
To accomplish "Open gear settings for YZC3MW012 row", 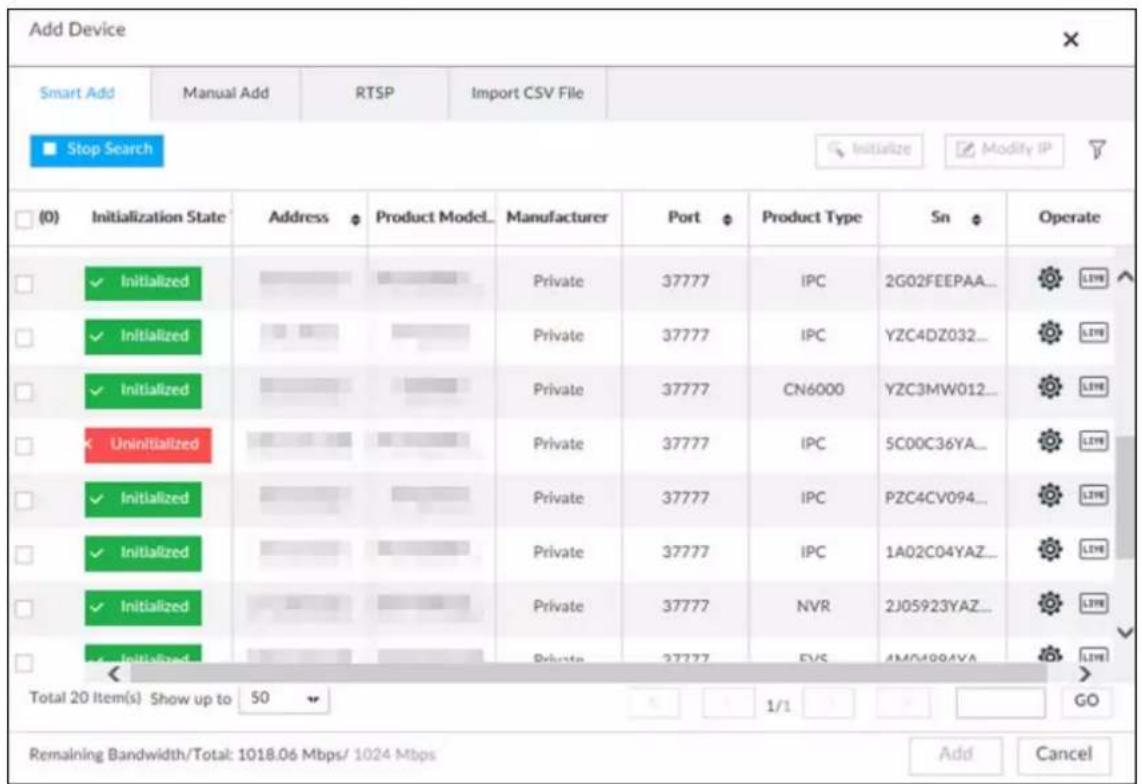I will 1050,387.
